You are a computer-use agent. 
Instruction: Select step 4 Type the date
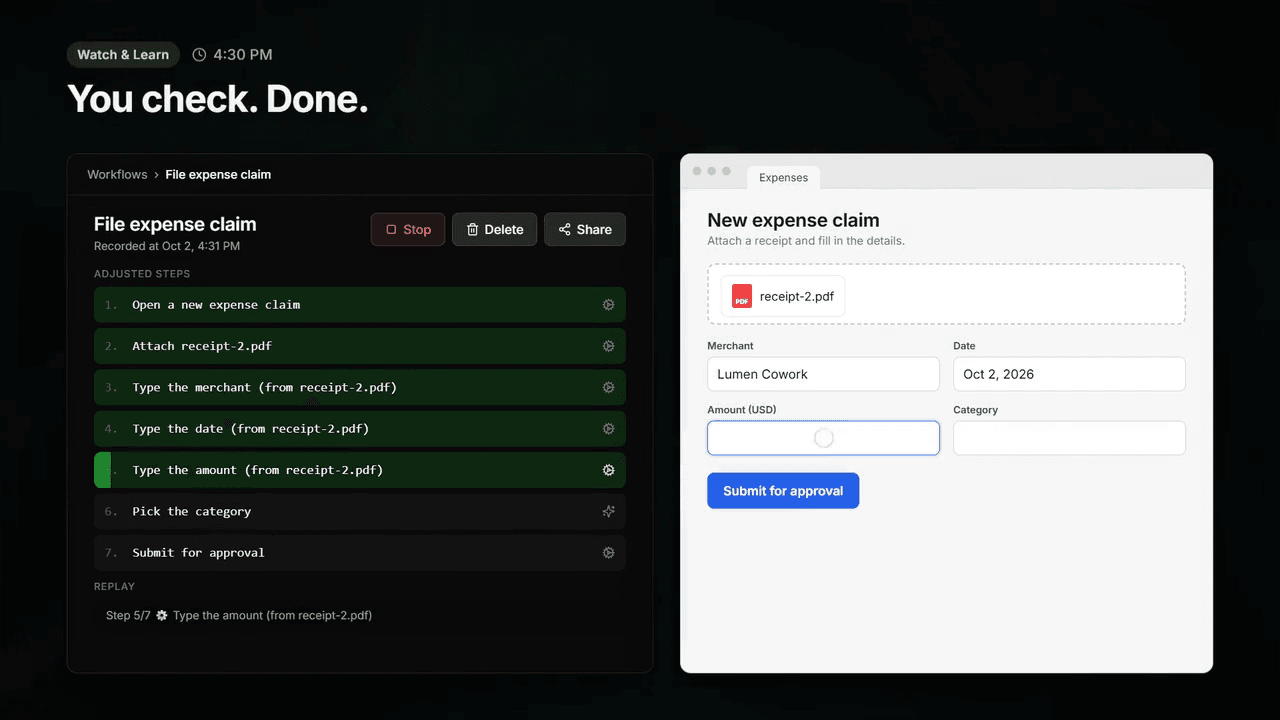pyautogui.click(x=360, y=429)
